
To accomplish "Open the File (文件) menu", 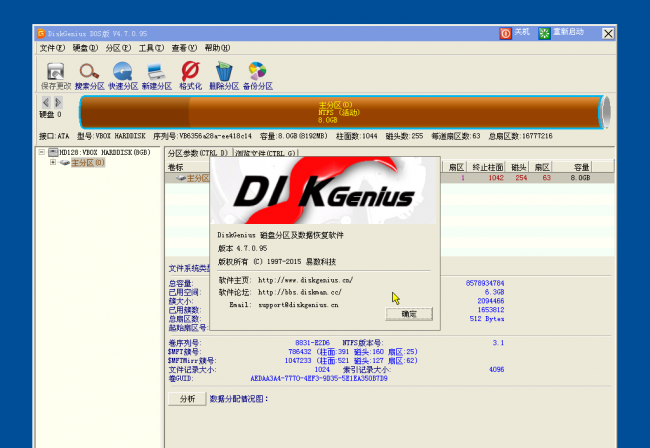I will point(52,48).
